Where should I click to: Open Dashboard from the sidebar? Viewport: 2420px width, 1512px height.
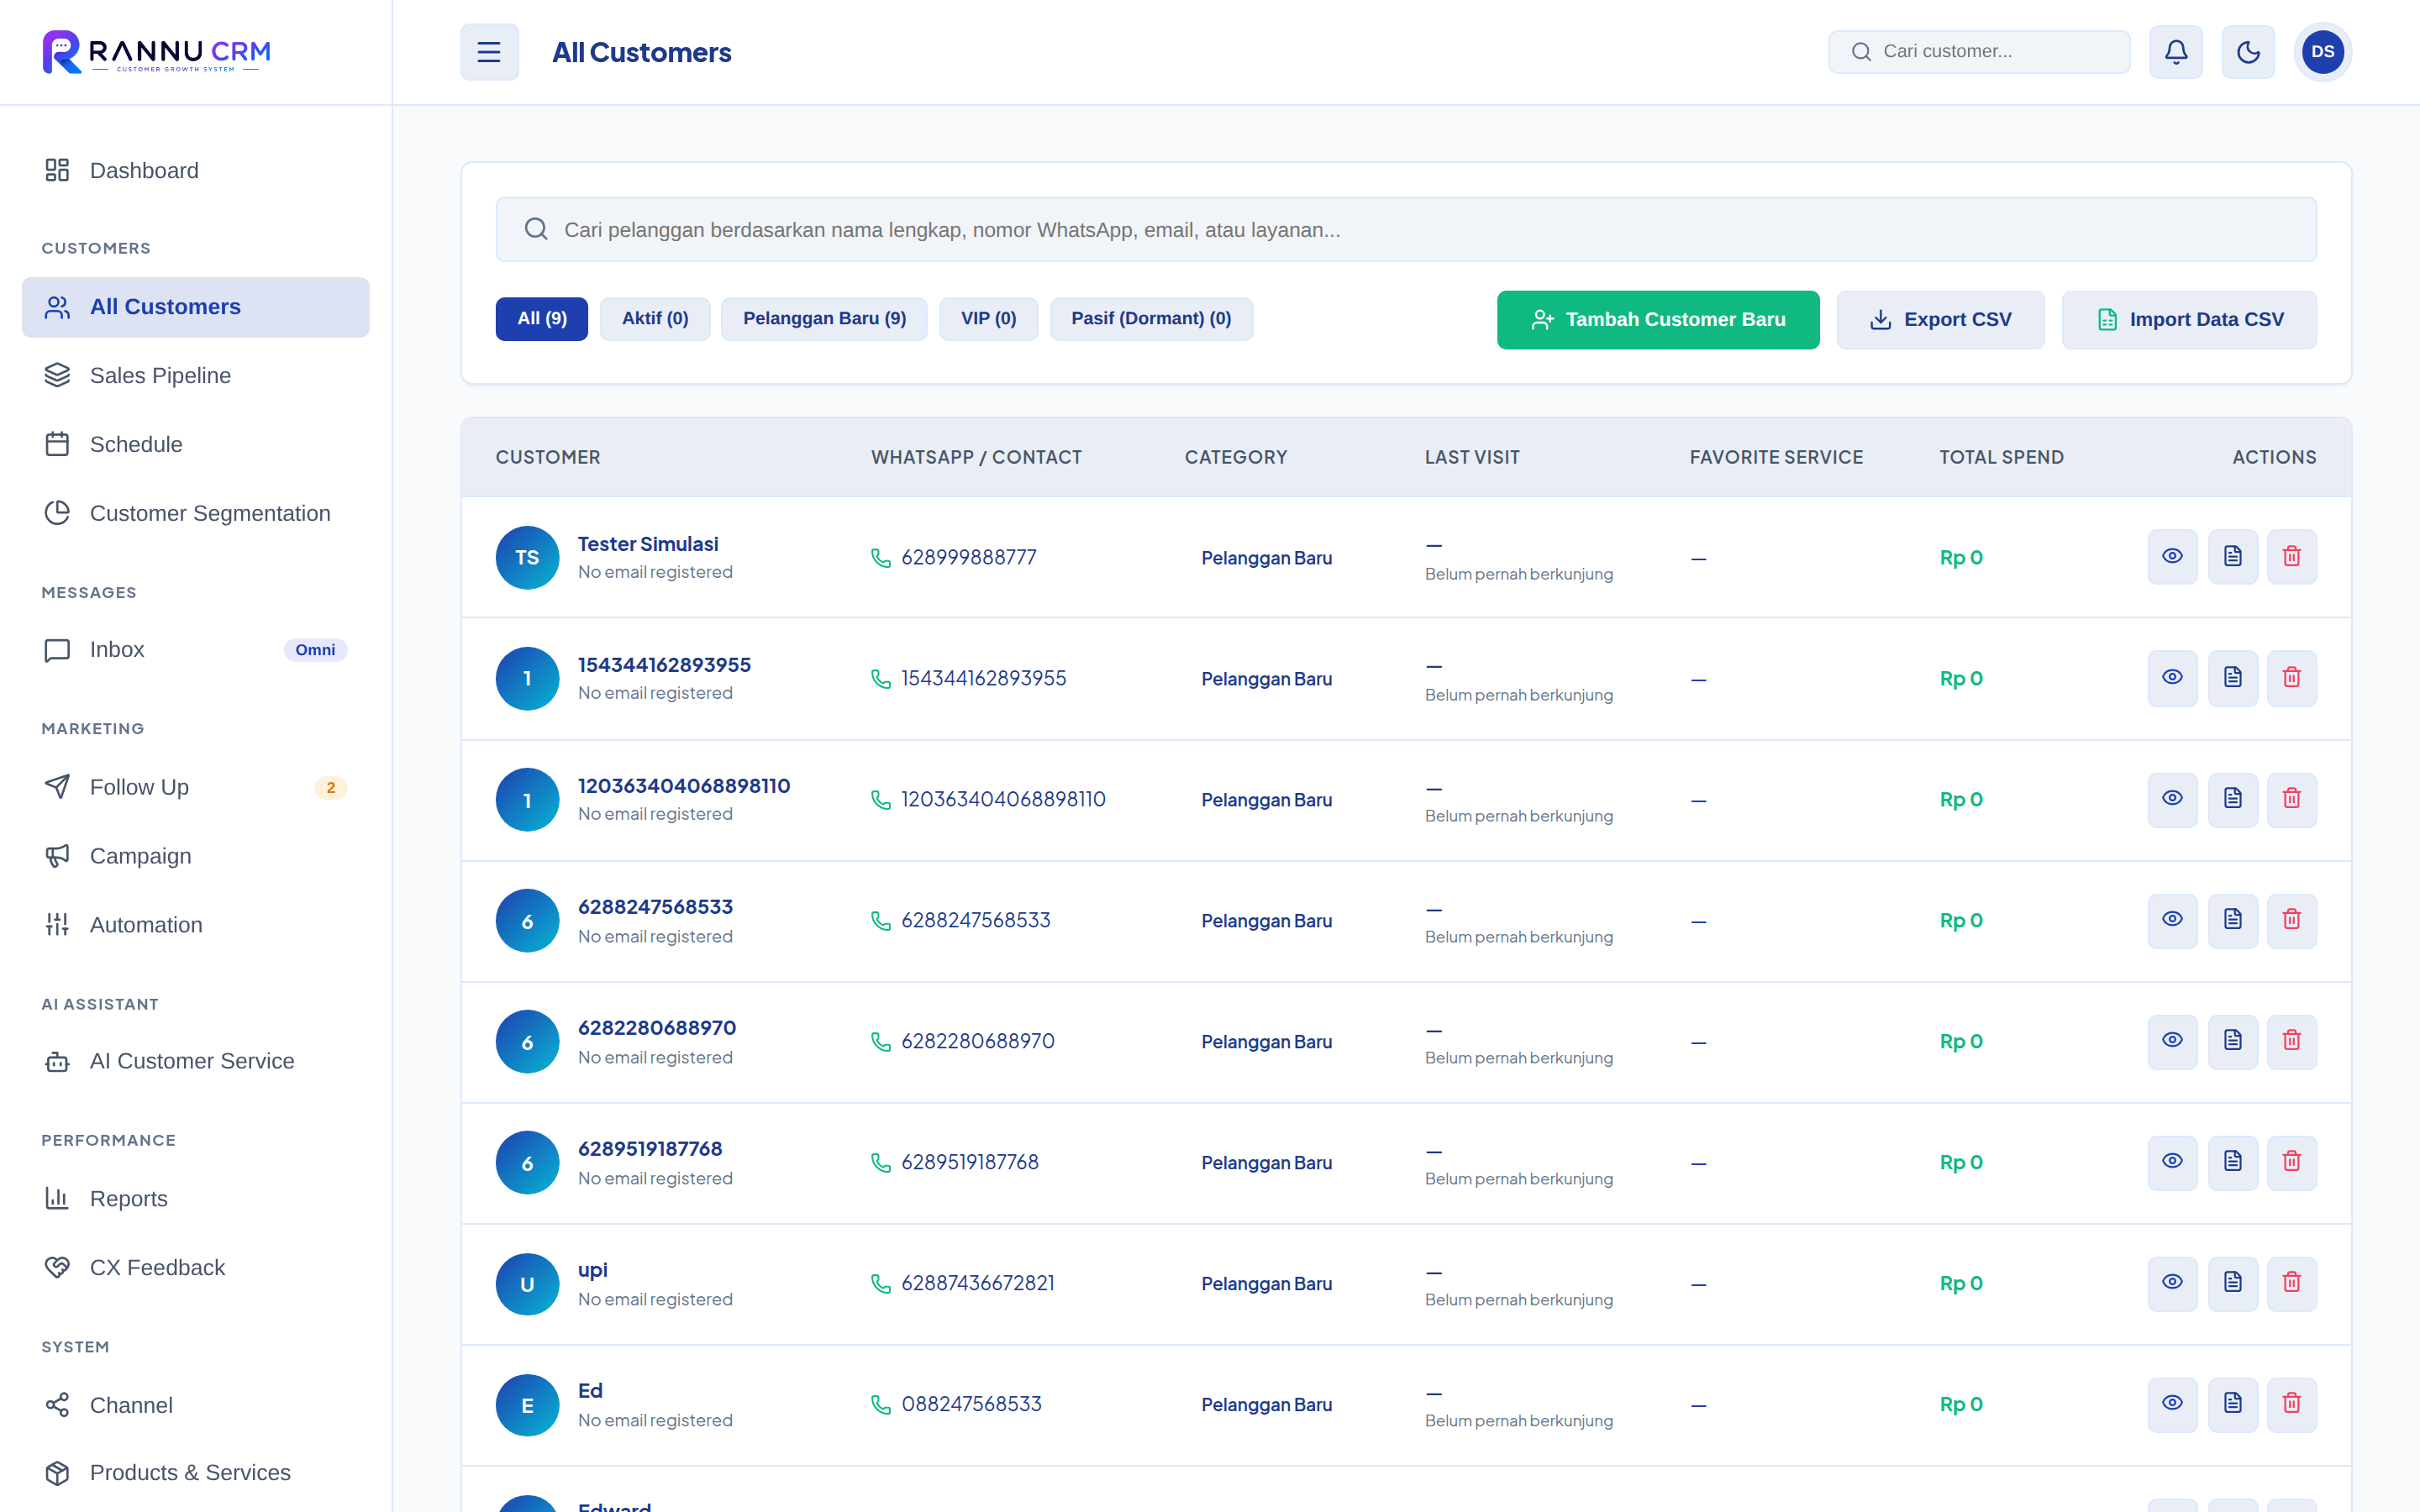[196, 171]
